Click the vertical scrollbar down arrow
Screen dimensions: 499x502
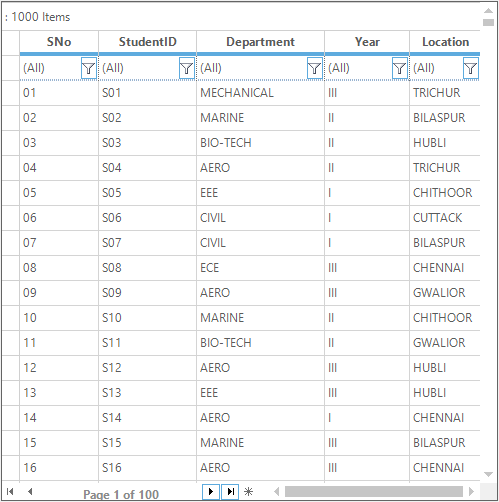pos(488,474)
